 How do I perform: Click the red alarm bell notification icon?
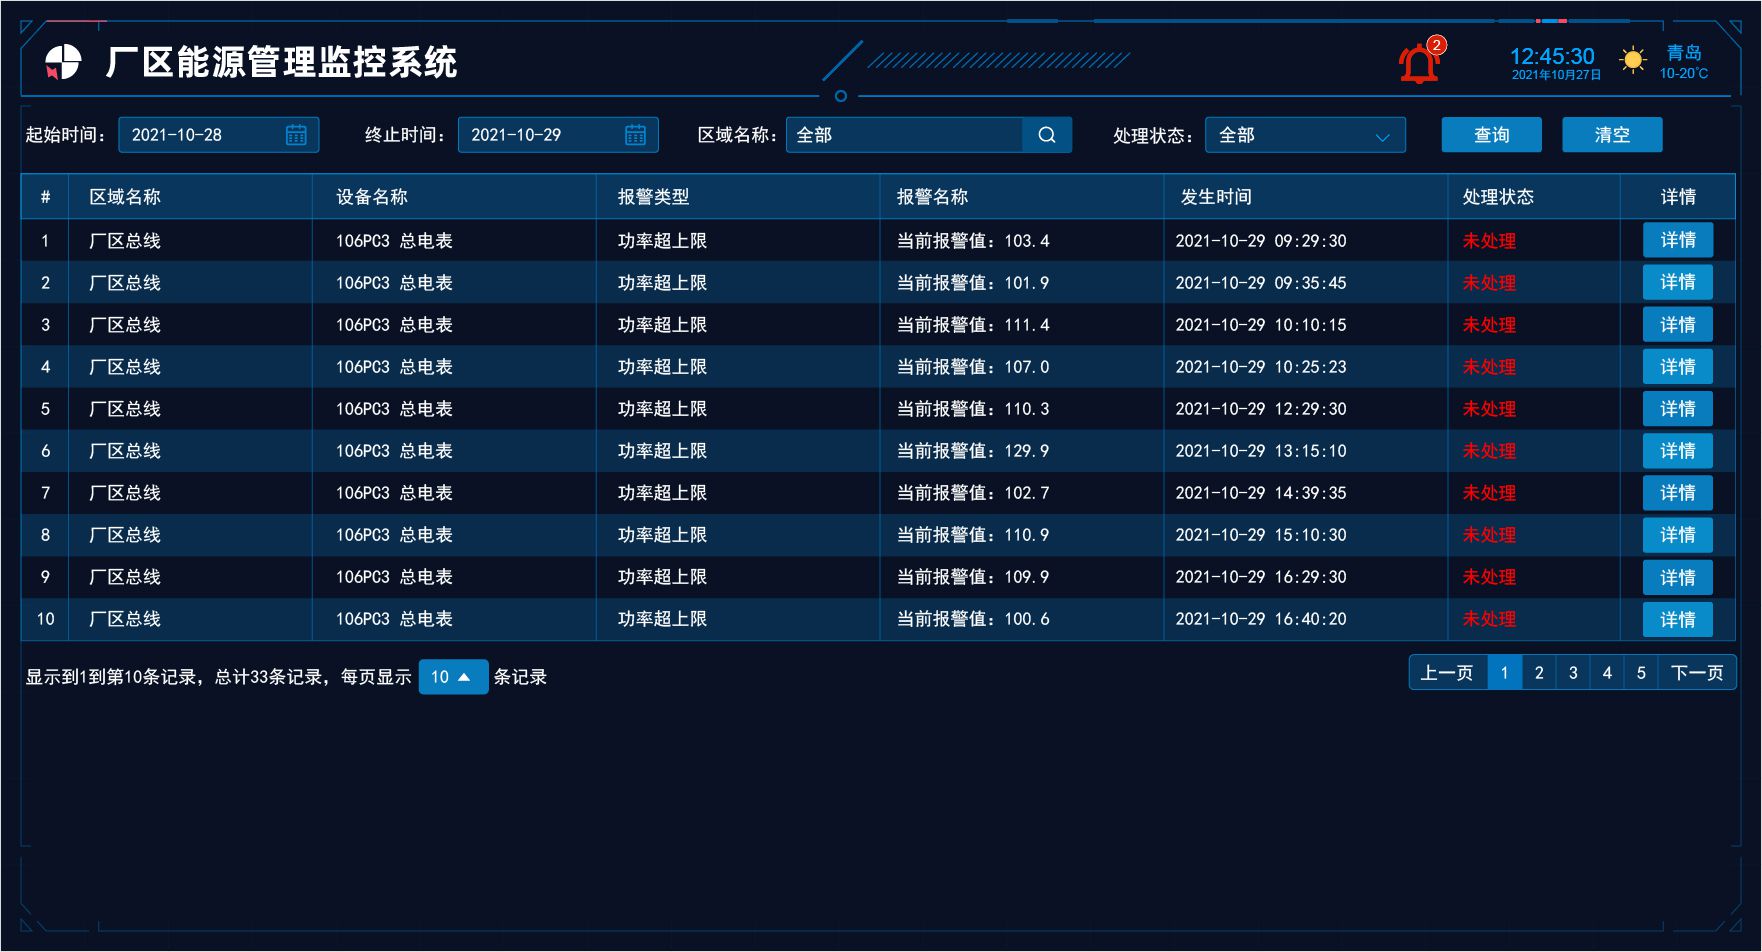click(x=1419, y=63)
